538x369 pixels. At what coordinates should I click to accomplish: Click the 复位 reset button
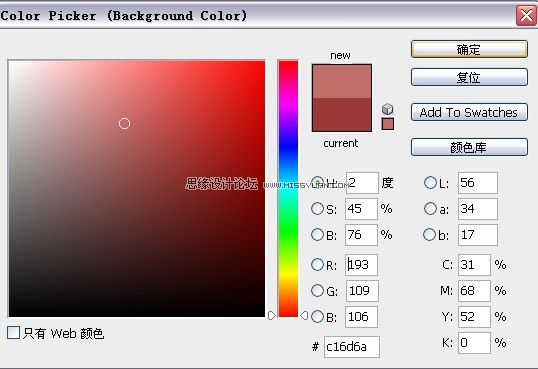(x=469, y=77)
